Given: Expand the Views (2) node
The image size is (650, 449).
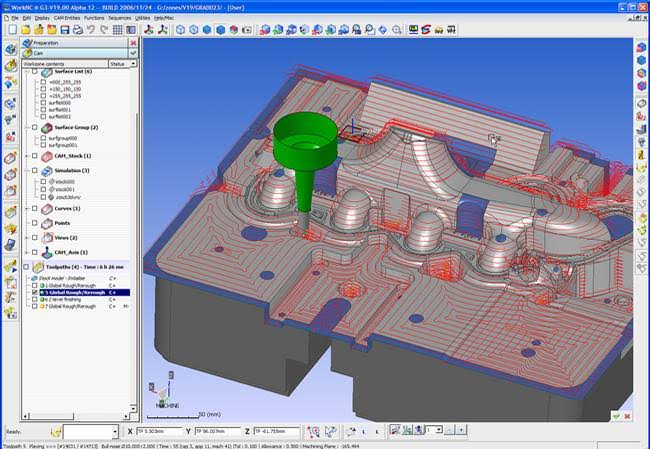Looking at the screenshot, I should [27, 238].
